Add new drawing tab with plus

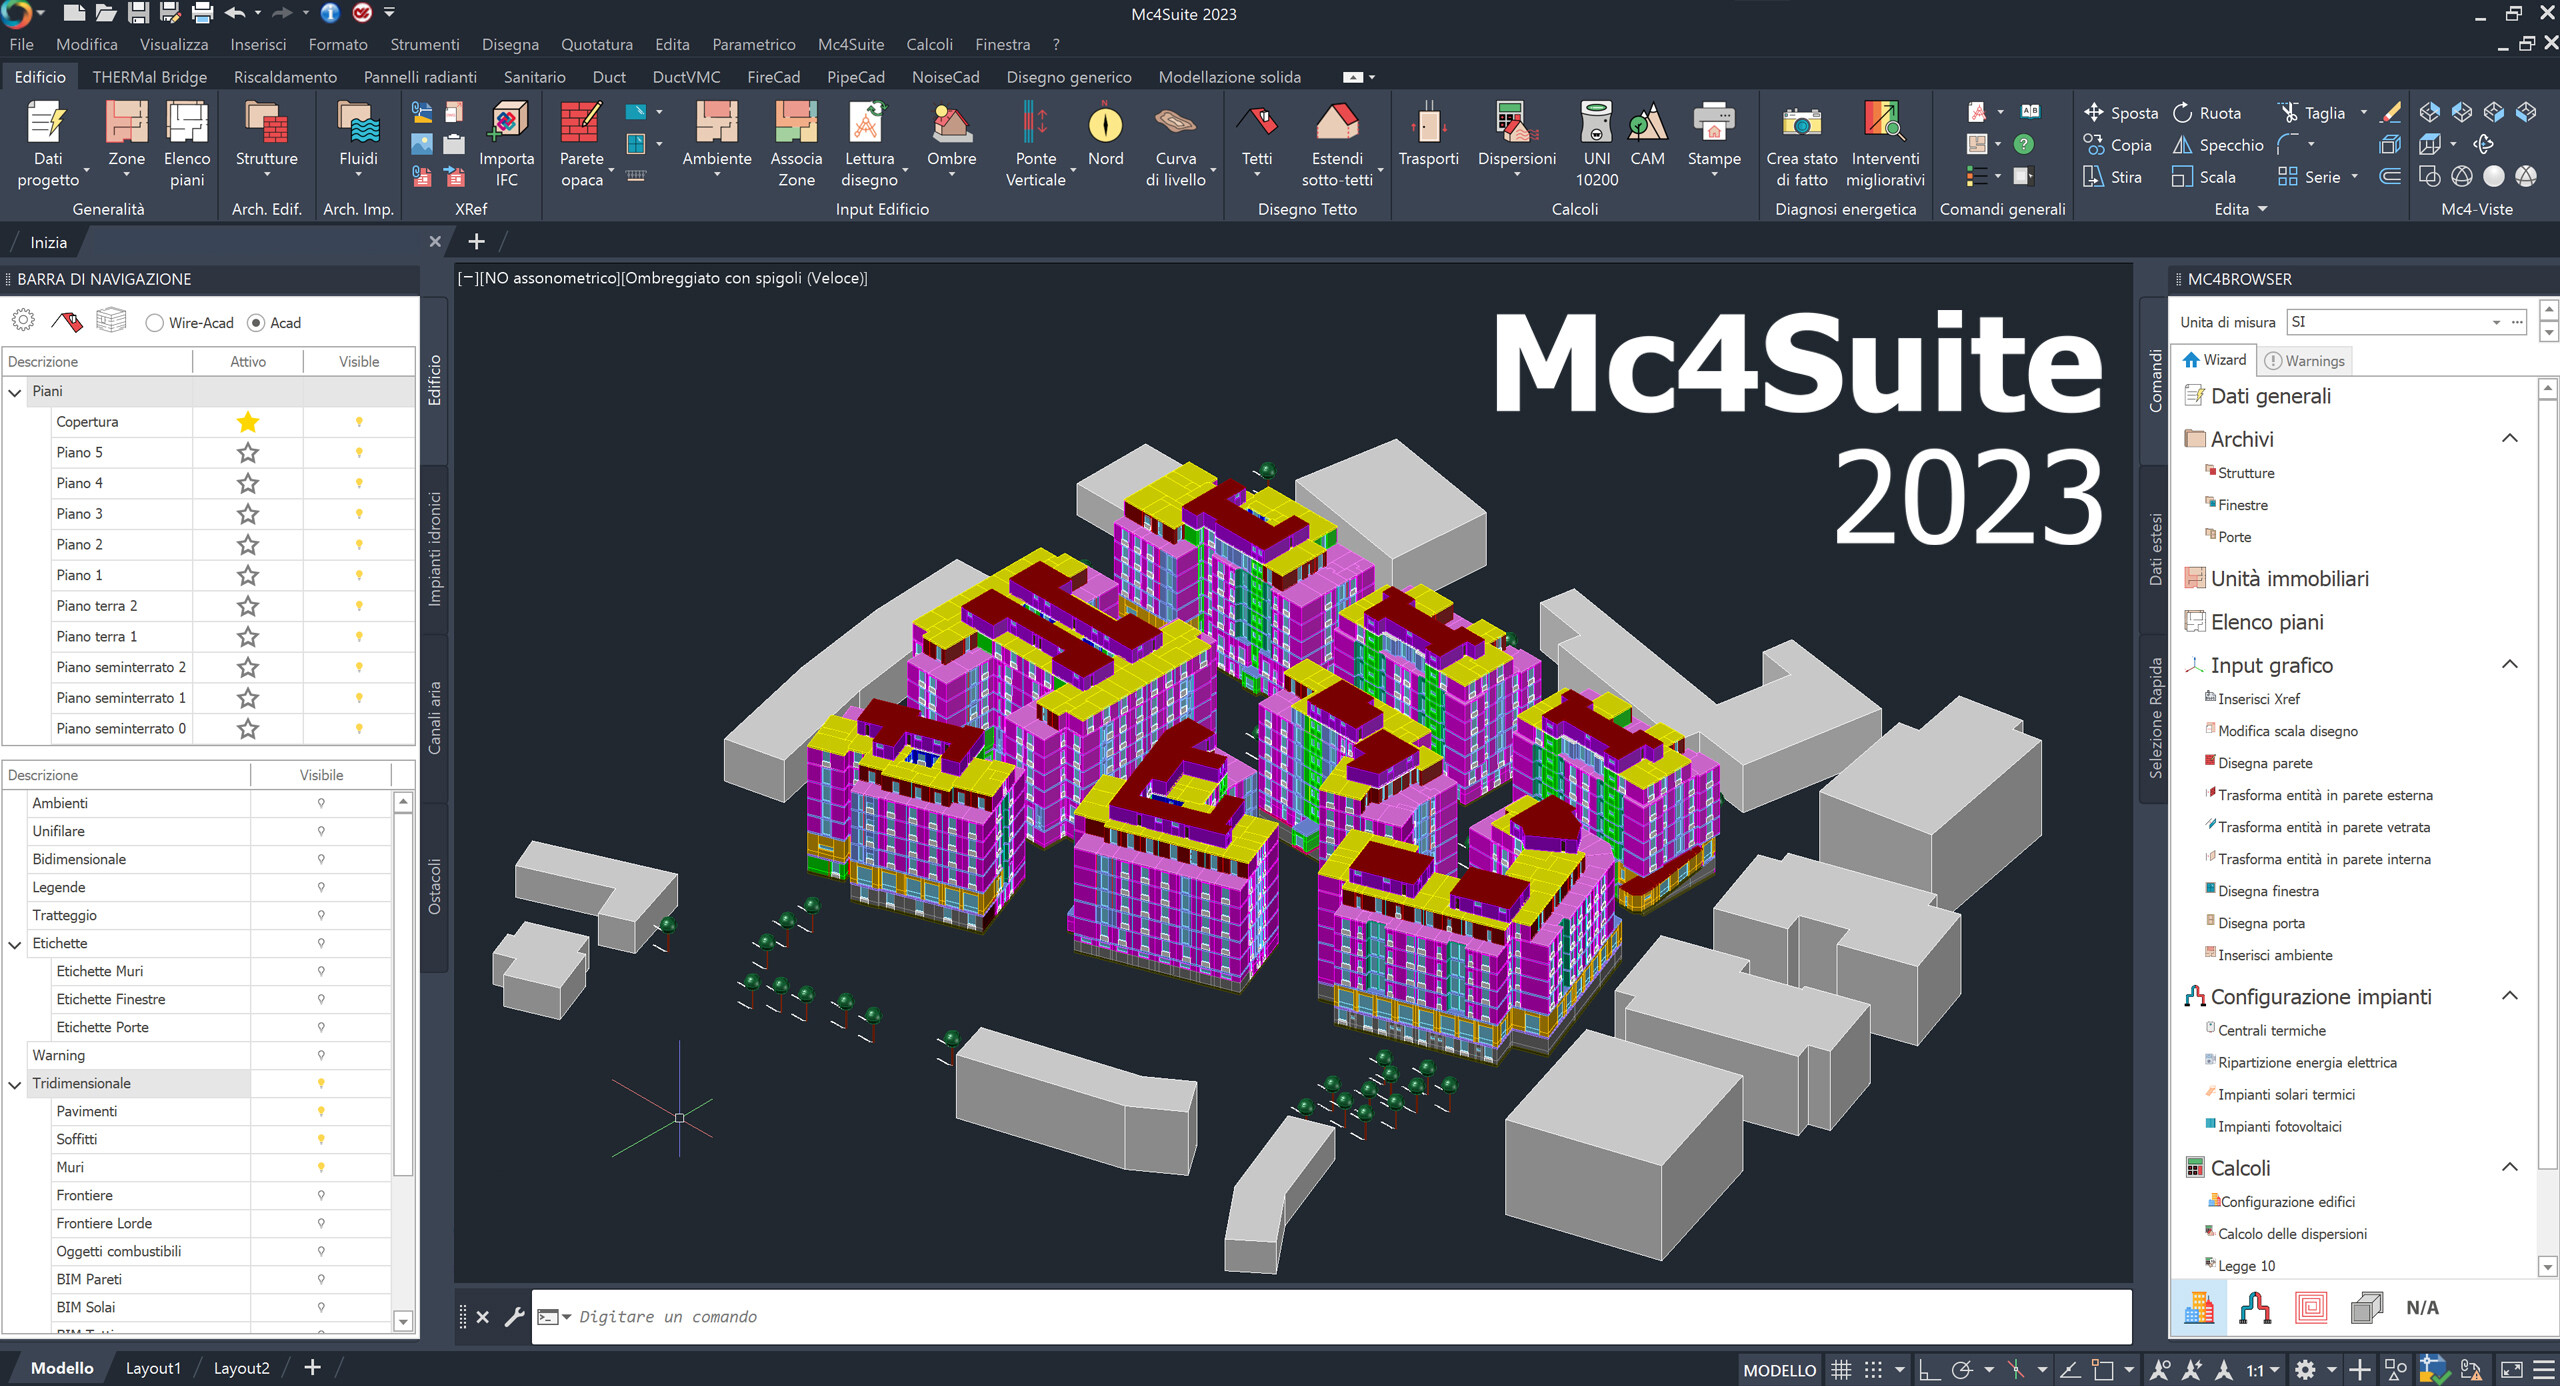point(476,242)
